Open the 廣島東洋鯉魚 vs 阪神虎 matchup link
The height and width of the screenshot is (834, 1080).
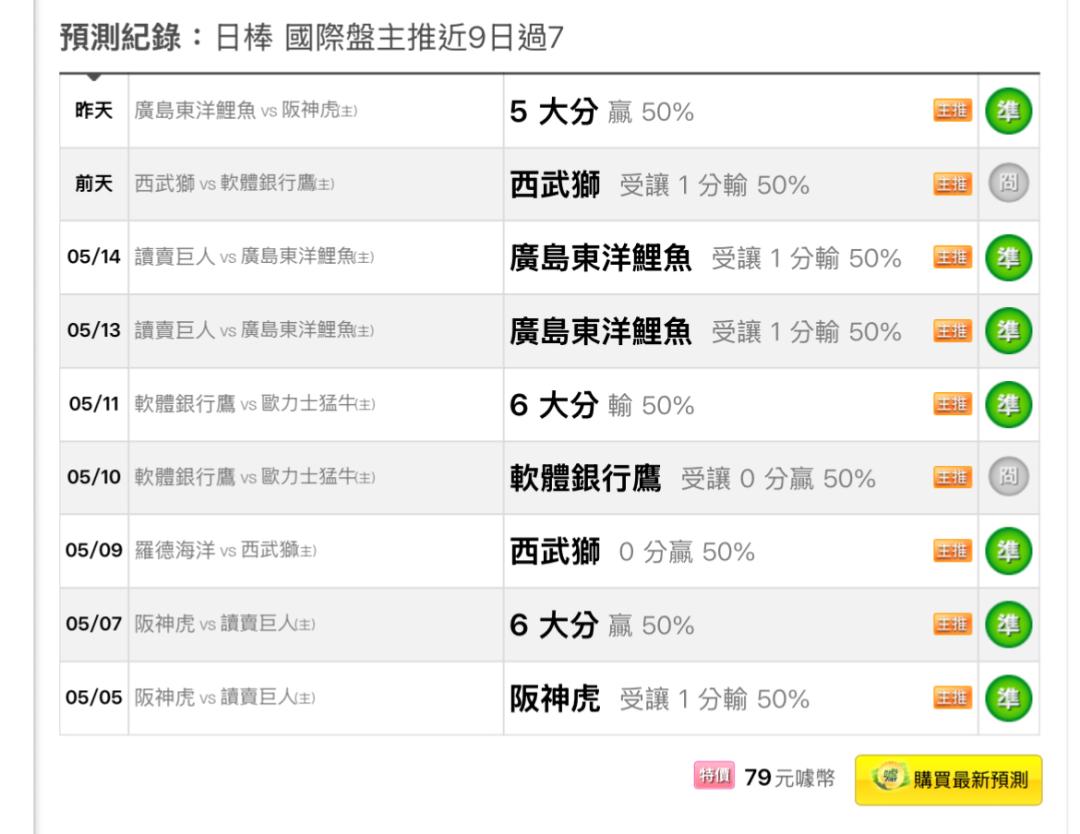(245, 110)
